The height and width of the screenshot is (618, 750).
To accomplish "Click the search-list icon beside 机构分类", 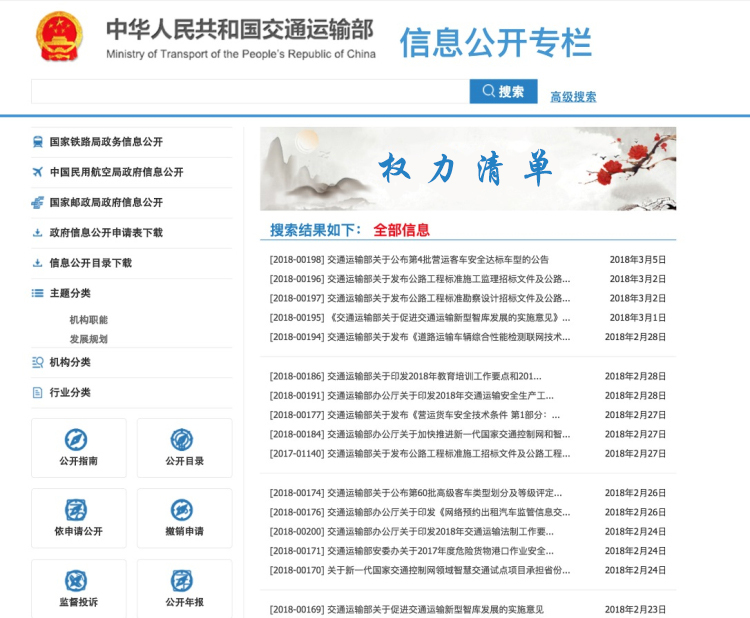I will point(37,362).
